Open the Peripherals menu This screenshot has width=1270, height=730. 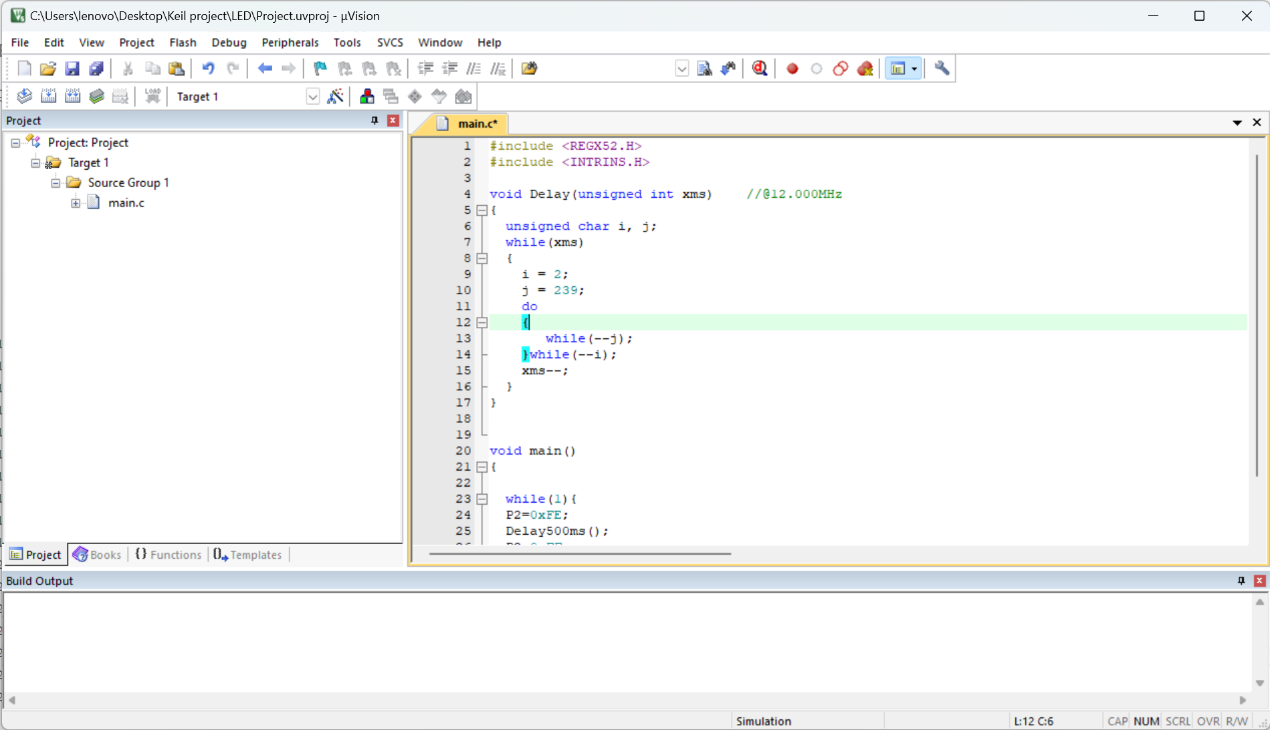pos(290,43)
